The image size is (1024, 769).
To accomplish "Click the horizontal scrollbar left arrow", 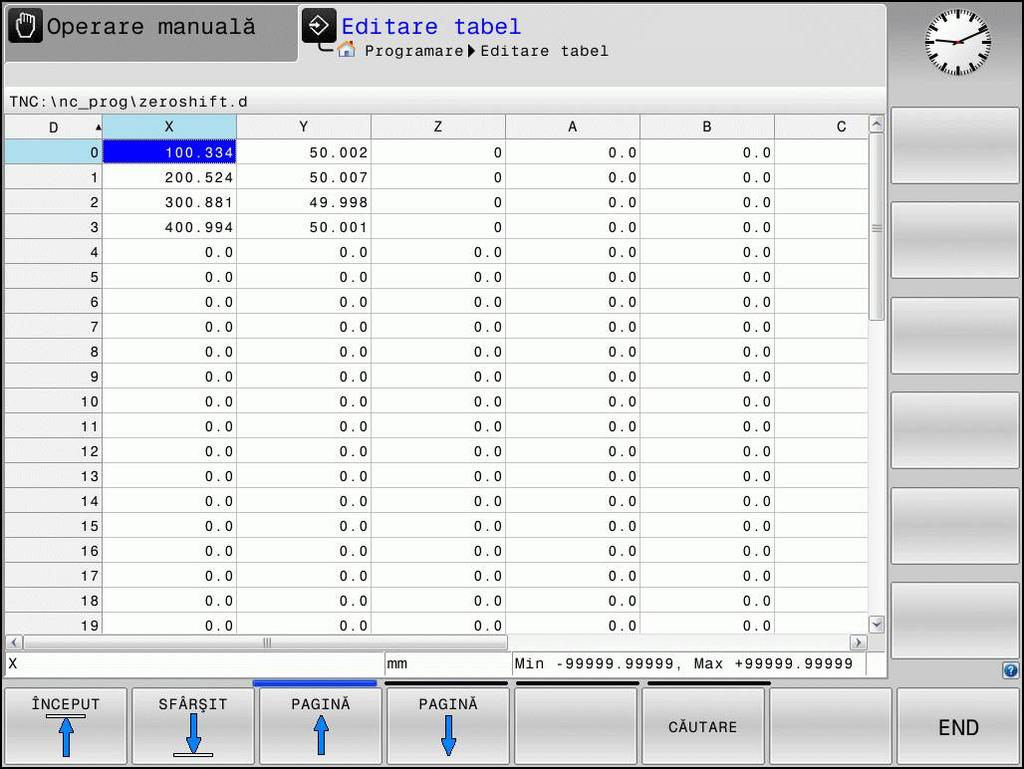I will 14,642.
